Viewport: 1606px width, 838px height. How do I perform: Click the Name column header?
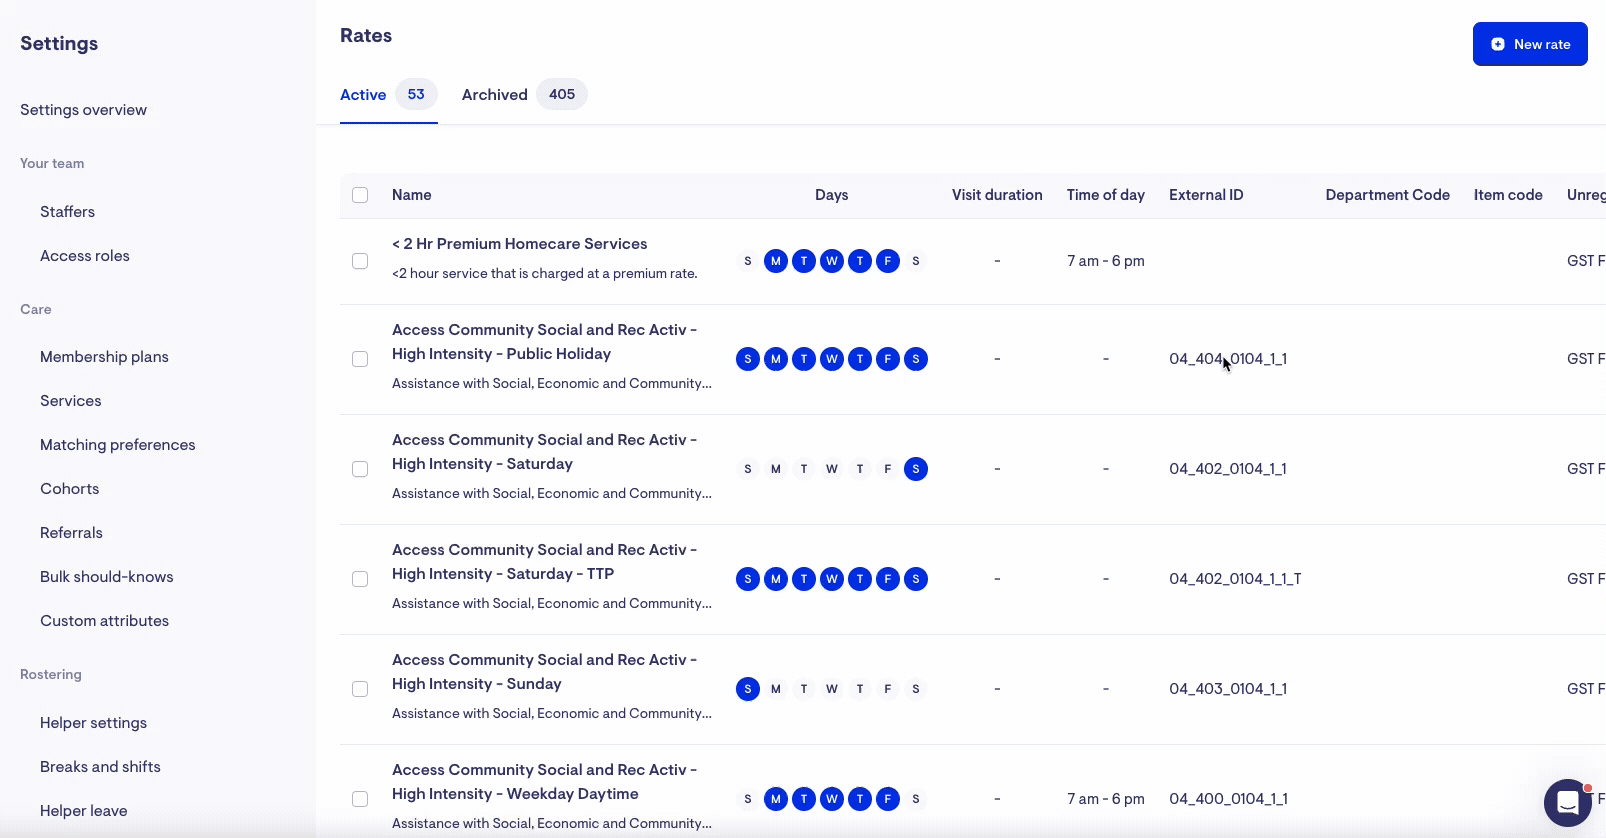[411, 195]
